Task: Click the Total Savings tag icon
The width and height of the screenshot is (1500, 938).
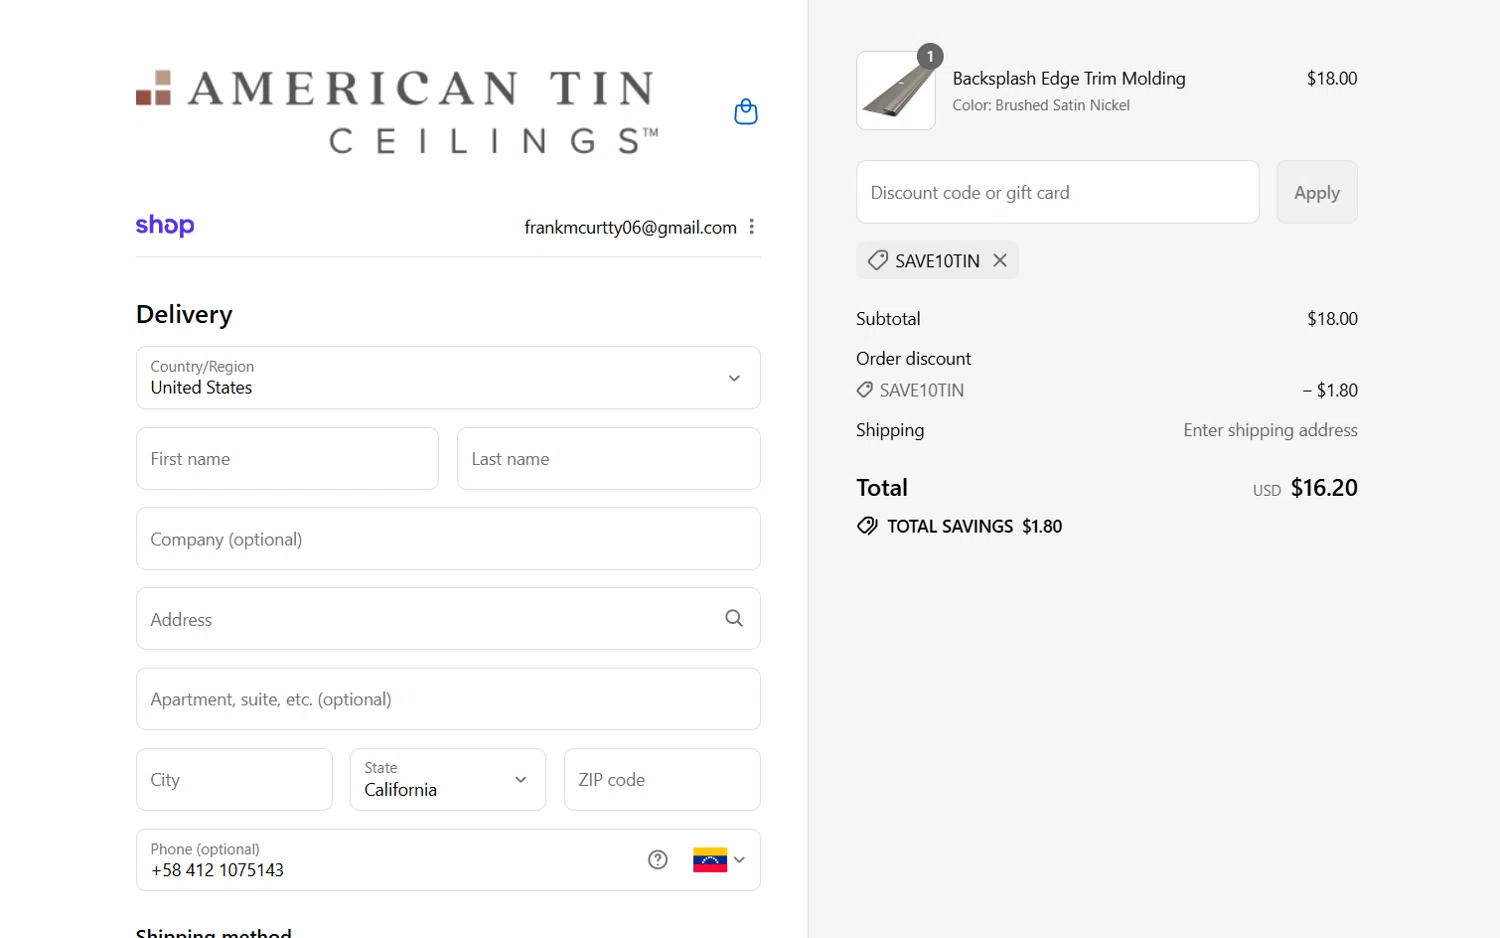Action: [x=867, y=526]
